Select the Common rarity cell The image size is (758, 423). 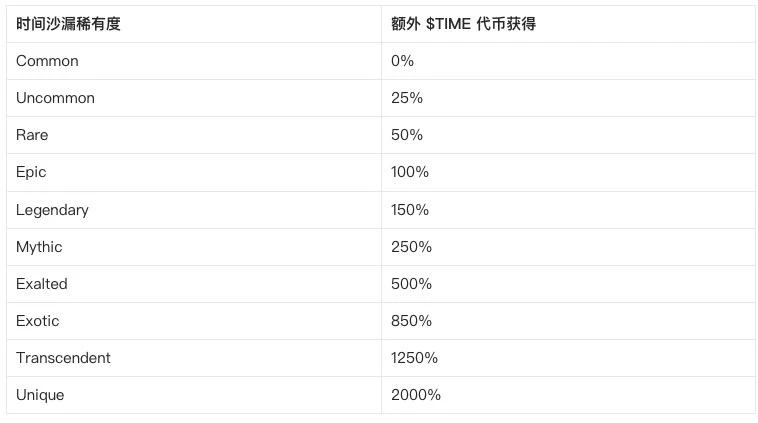(47, 61)
